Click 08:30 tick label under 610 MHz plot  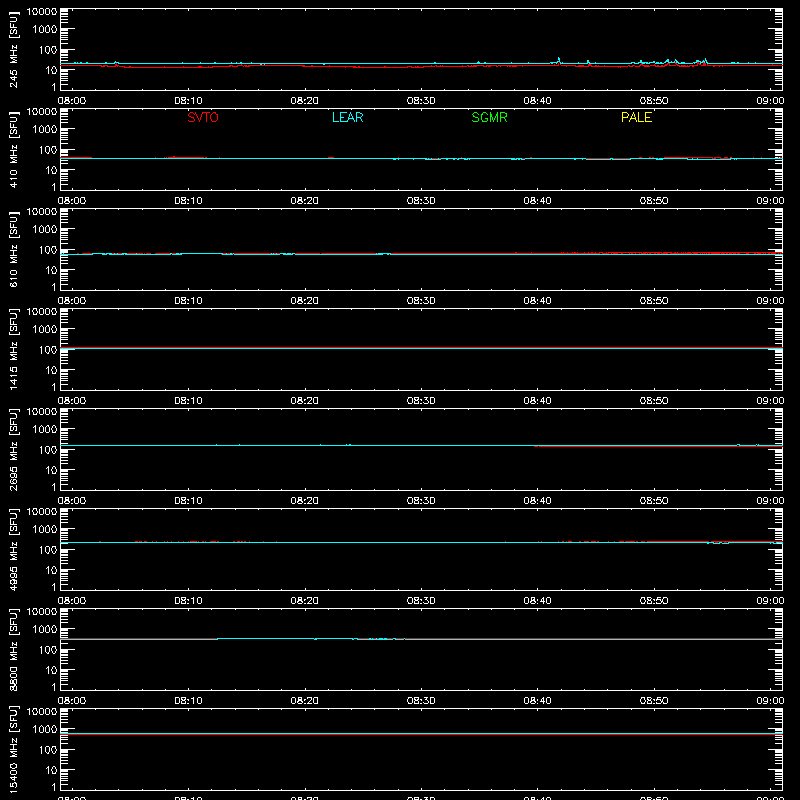coord(421,301)
